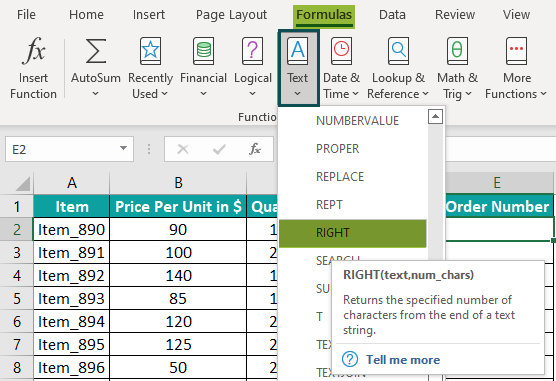Expand the More Functions dropdown arrow
Screen dimensions: 556x381
[x=544, y=94]
